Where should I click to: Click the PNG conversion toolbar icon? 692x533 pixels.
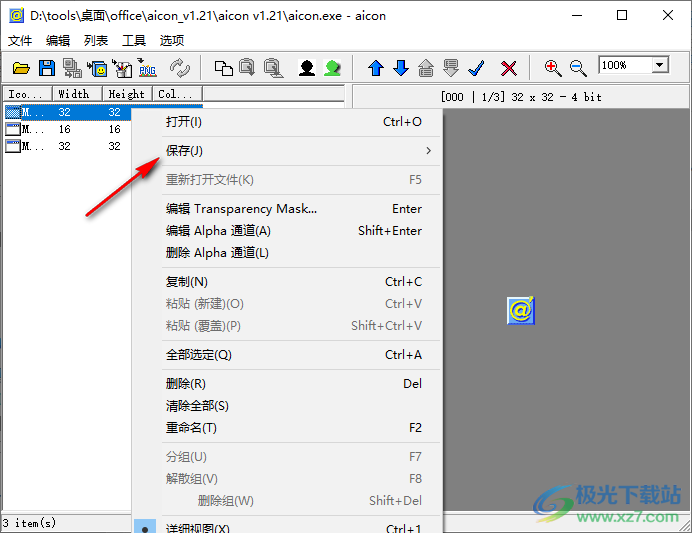tap(147, 68)
